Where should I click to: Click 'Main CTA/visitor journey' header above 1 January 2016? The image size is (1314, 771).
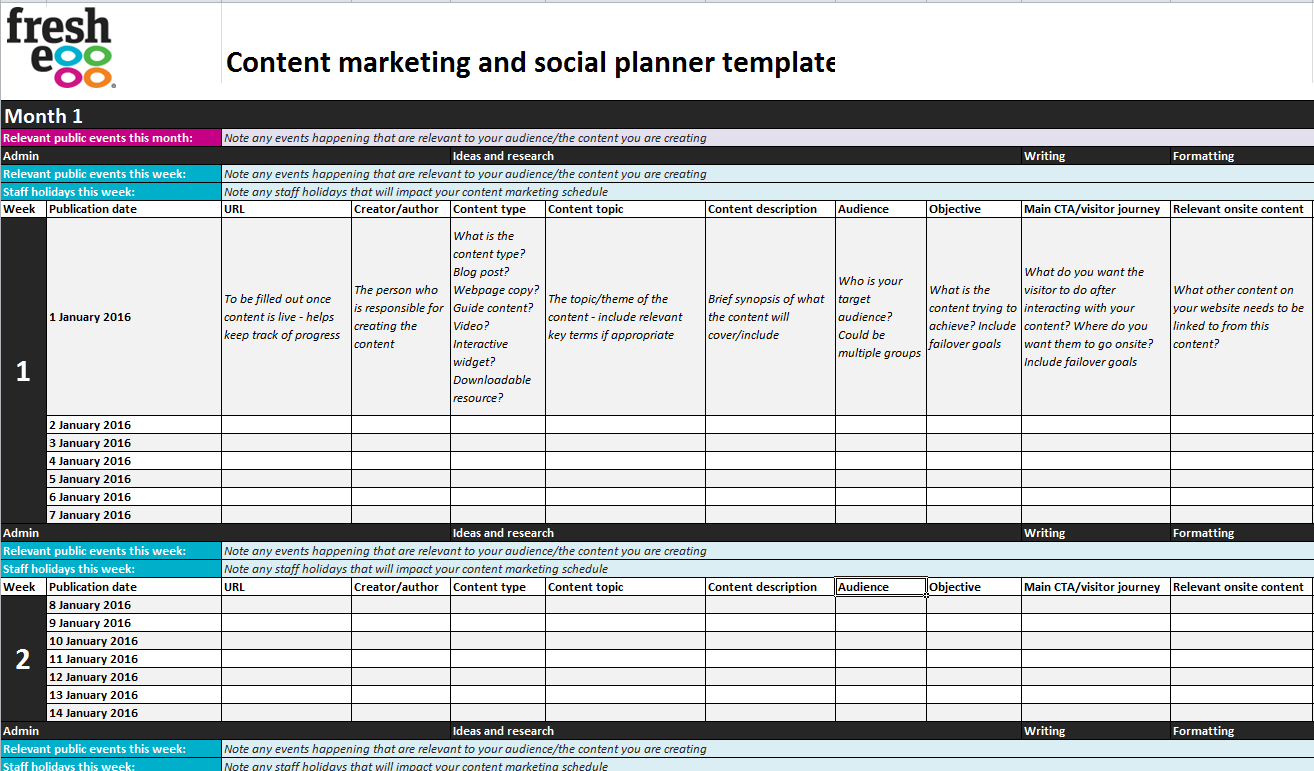click(1096, 209)
